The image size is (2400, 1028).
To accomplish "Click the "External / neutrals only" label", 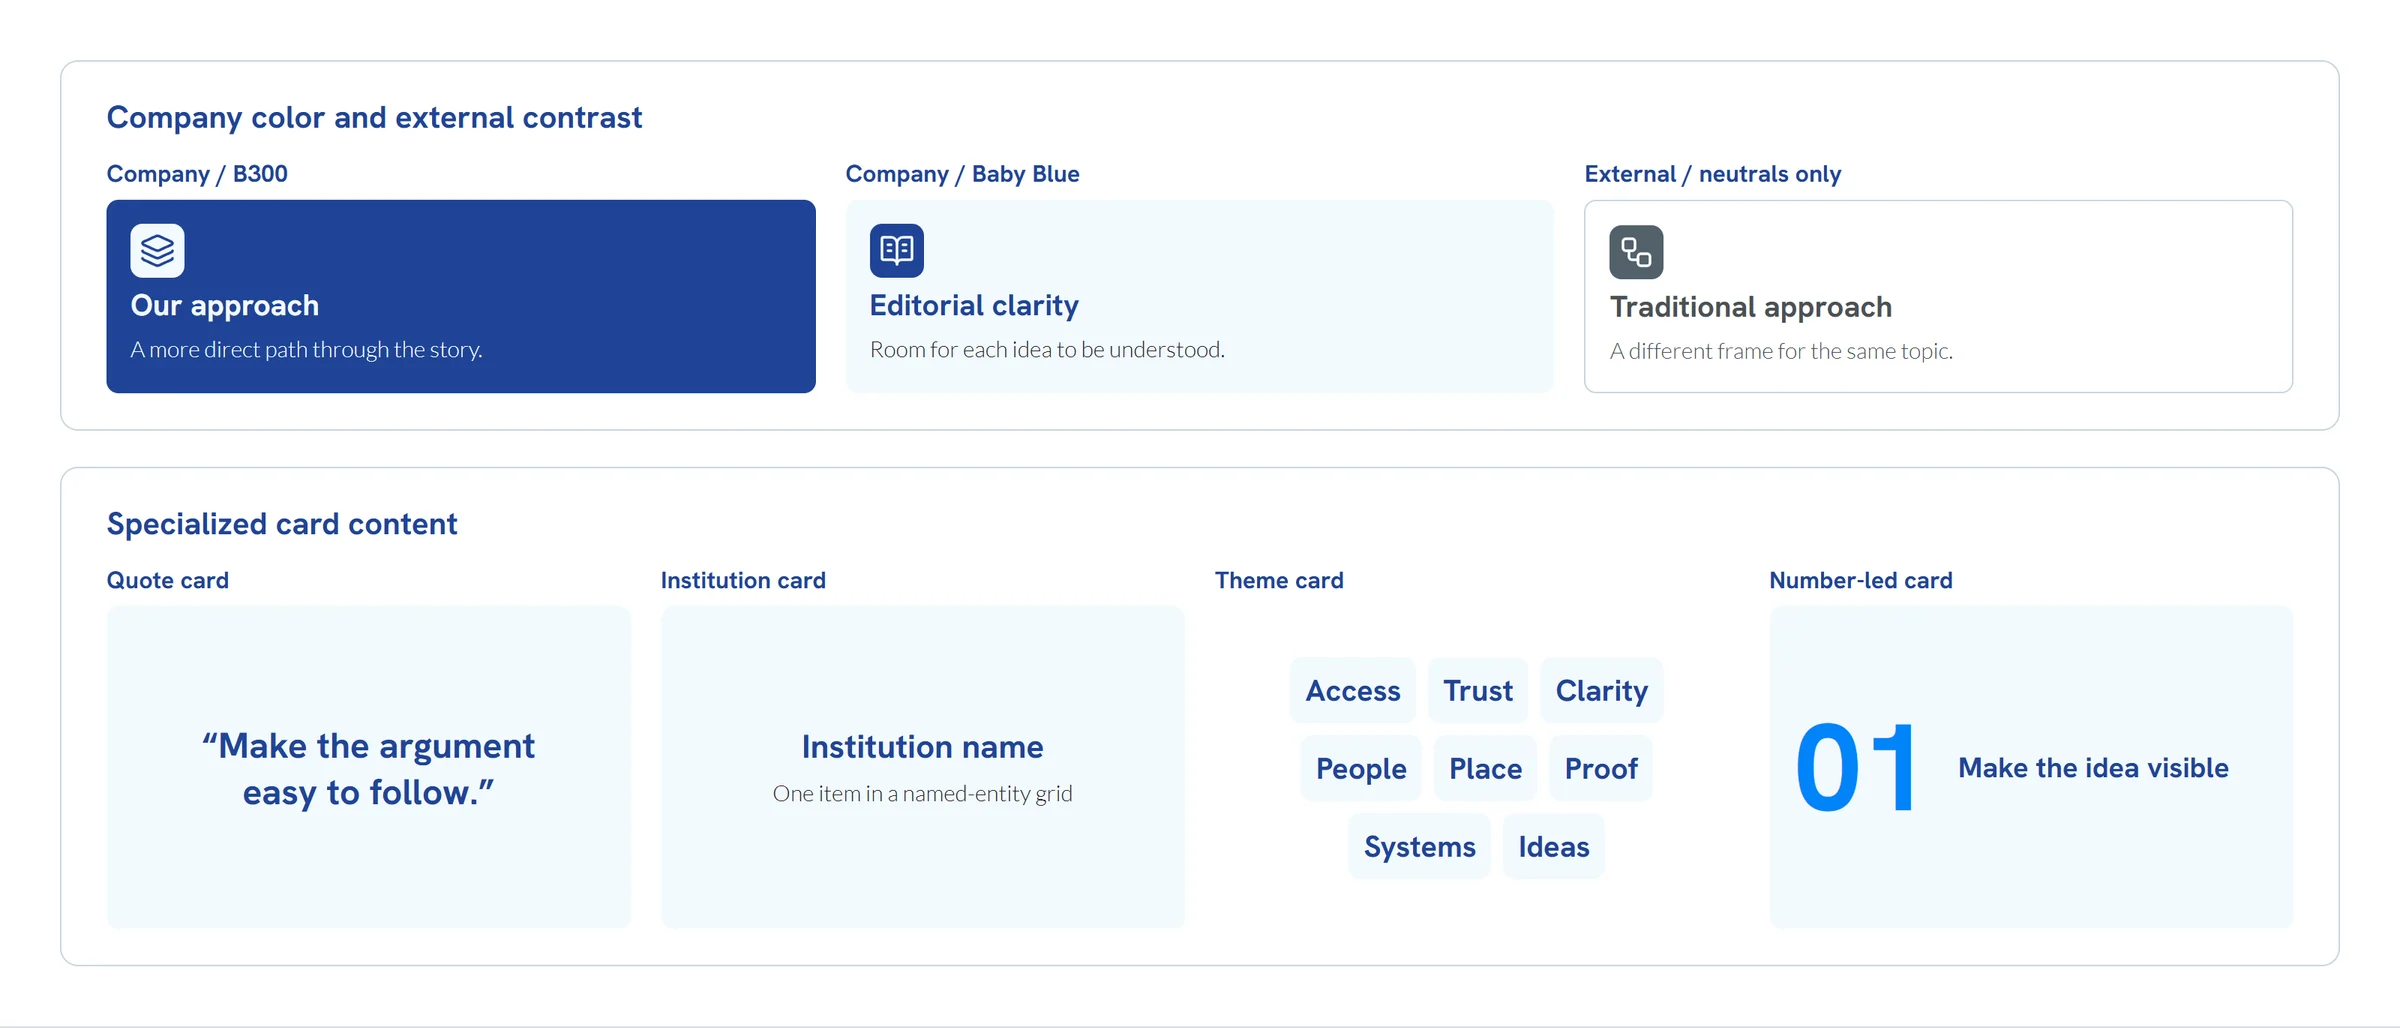I will [1713, 174].
